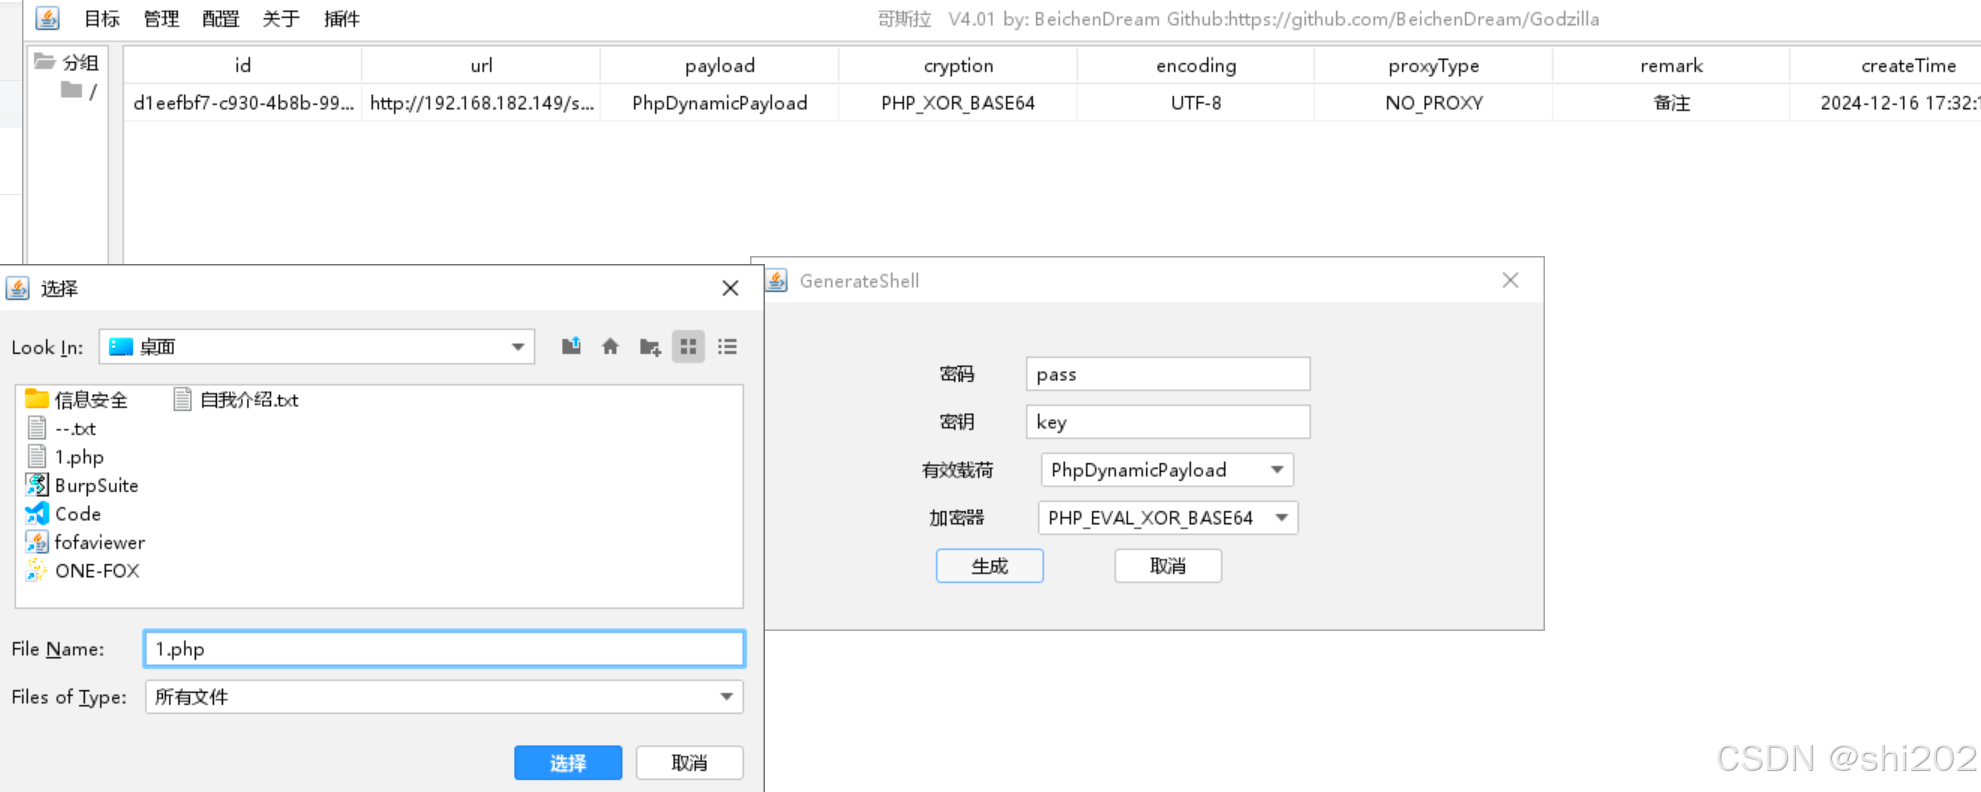Viewport: 1981px width, 792px height.
Task: Select the Code shortcut
Action: 63,514
